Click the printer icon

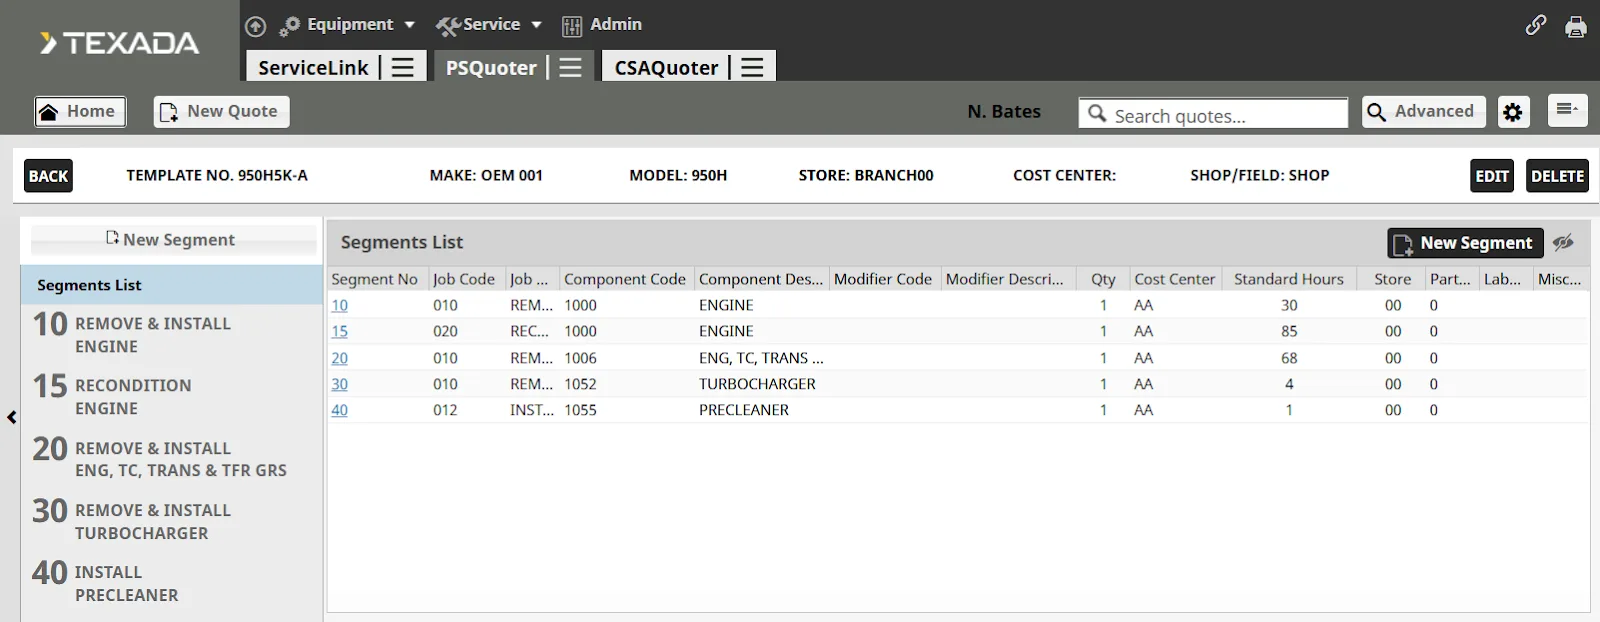1576,27
